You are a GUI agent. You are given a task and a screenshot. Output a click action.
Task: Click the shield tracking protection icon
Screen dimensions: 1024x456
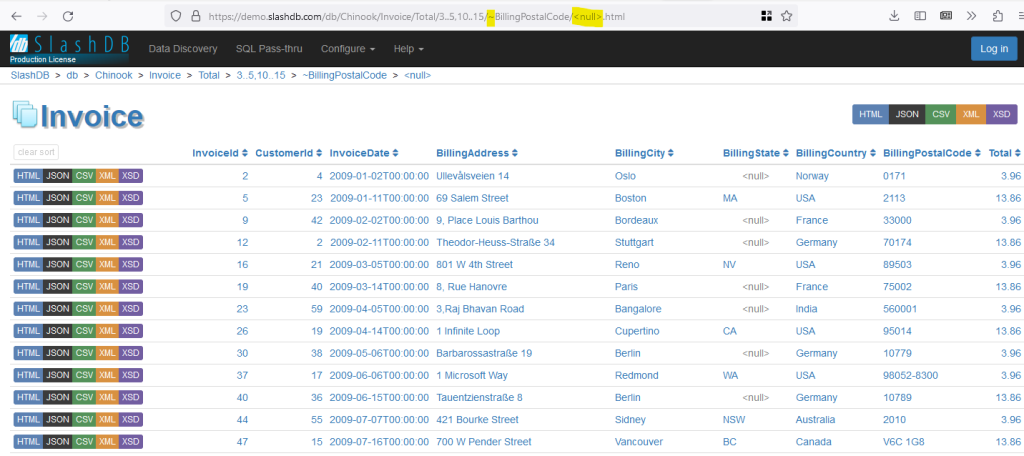[175, 16]
